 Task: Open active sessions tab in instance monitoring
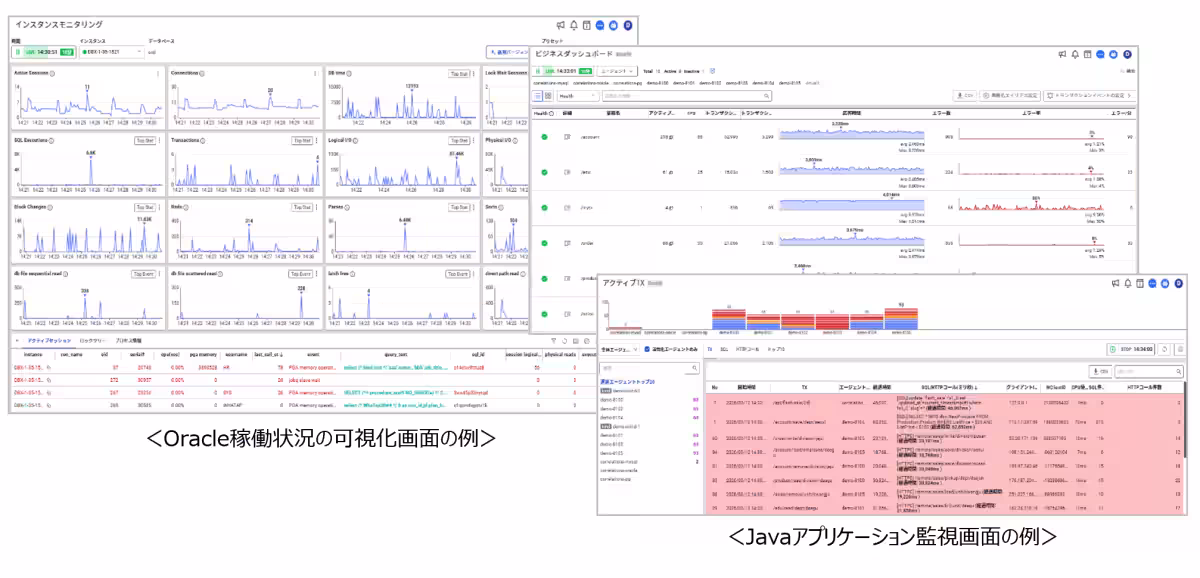(x=47, y=340)
